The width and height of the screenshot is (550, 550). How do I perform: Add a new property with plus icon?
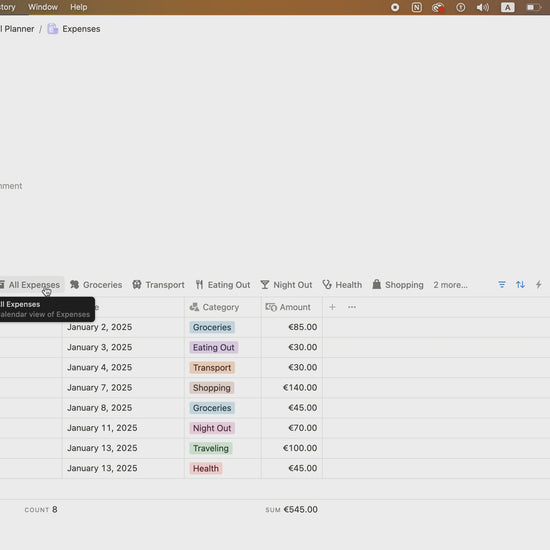click(x=332, y=307)
